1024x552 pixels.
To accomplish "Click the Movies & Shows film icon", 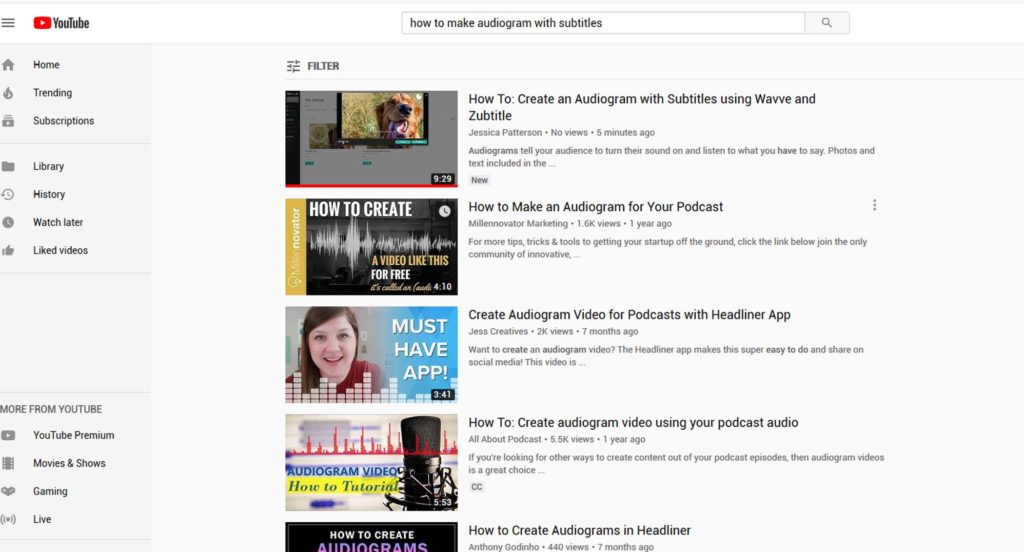I will (8, 463).
